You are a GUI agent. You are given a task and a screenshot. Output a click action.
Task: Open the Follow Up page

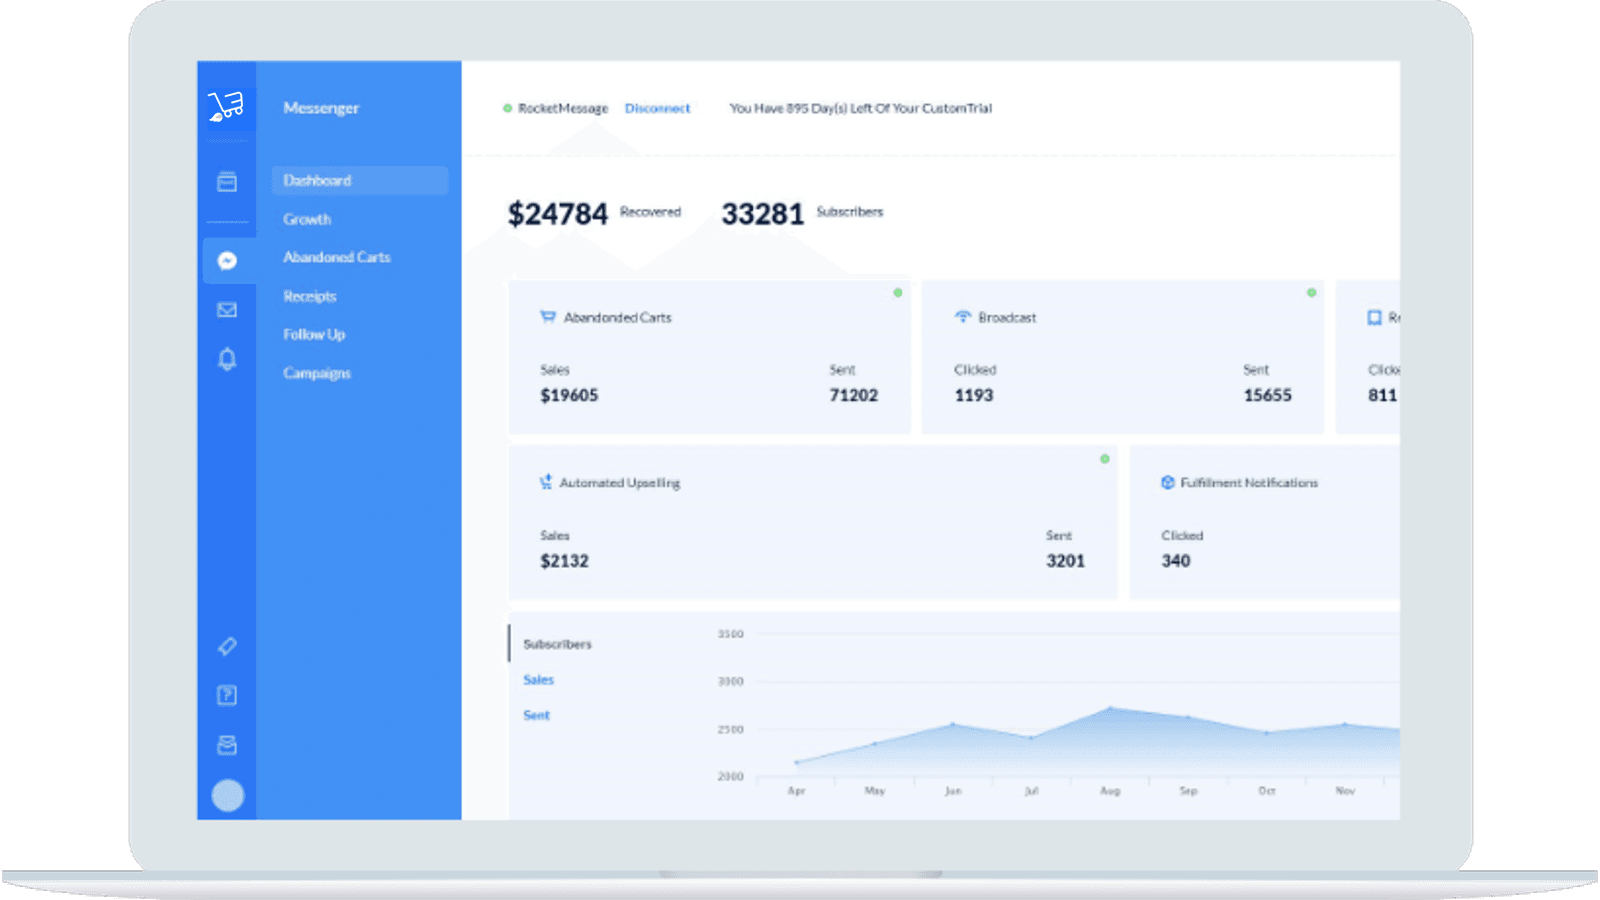(x=313, y=334)
